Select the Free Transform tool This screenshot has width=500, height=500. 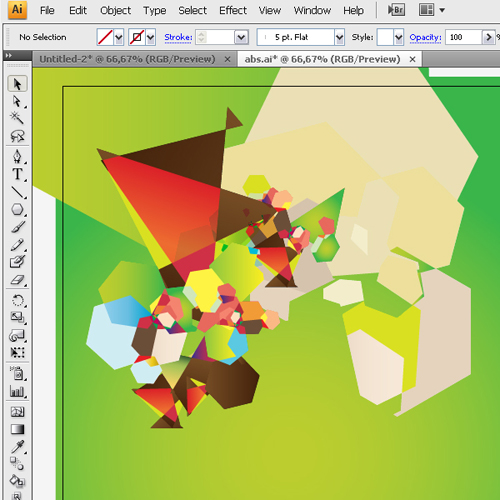[17, 352]
